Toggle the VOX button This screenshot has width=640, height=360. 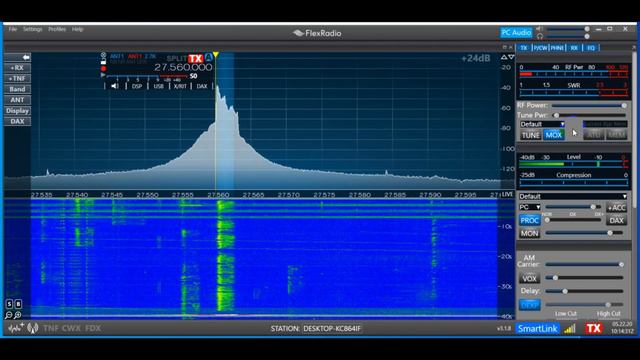(x=529, y=279)
